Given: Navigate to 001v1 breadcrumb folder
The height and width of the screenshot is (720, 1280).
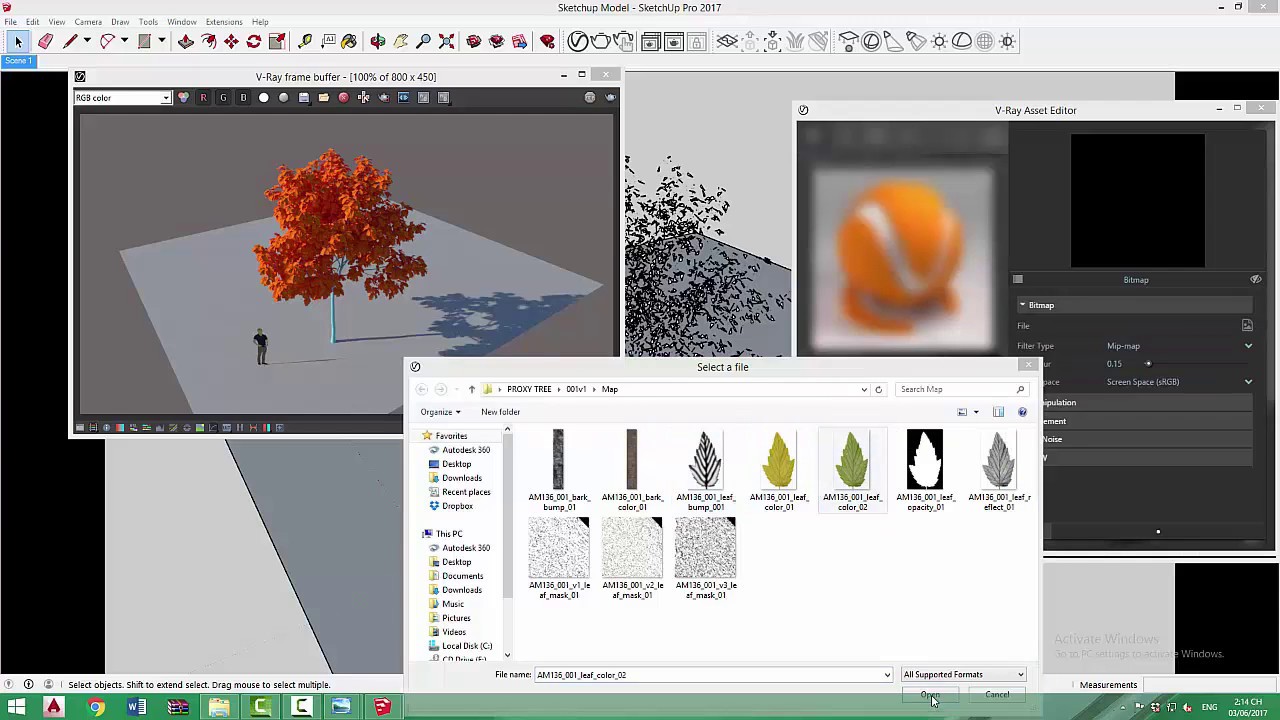Looking at the screenshot, I should [576, 389].
